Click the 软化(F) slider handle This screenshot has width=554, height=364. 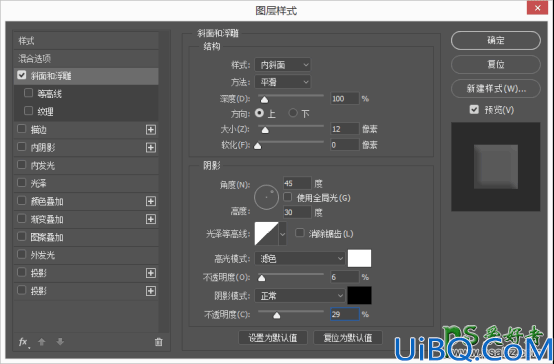click(x=258, y=146)
